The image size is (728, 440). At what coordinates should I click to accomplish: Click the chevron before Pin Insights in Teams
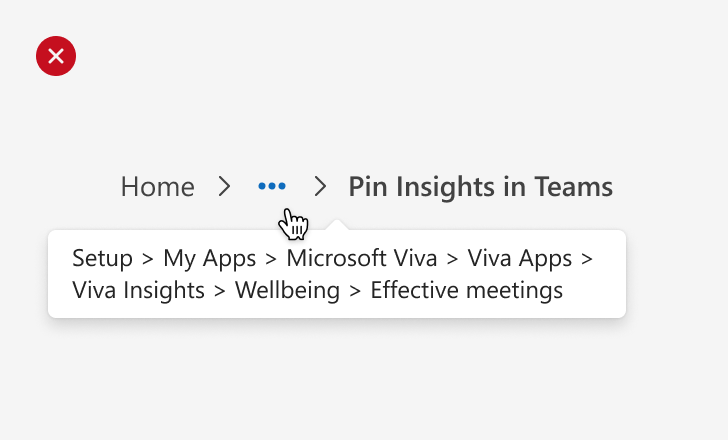click(x=320, y=187)
